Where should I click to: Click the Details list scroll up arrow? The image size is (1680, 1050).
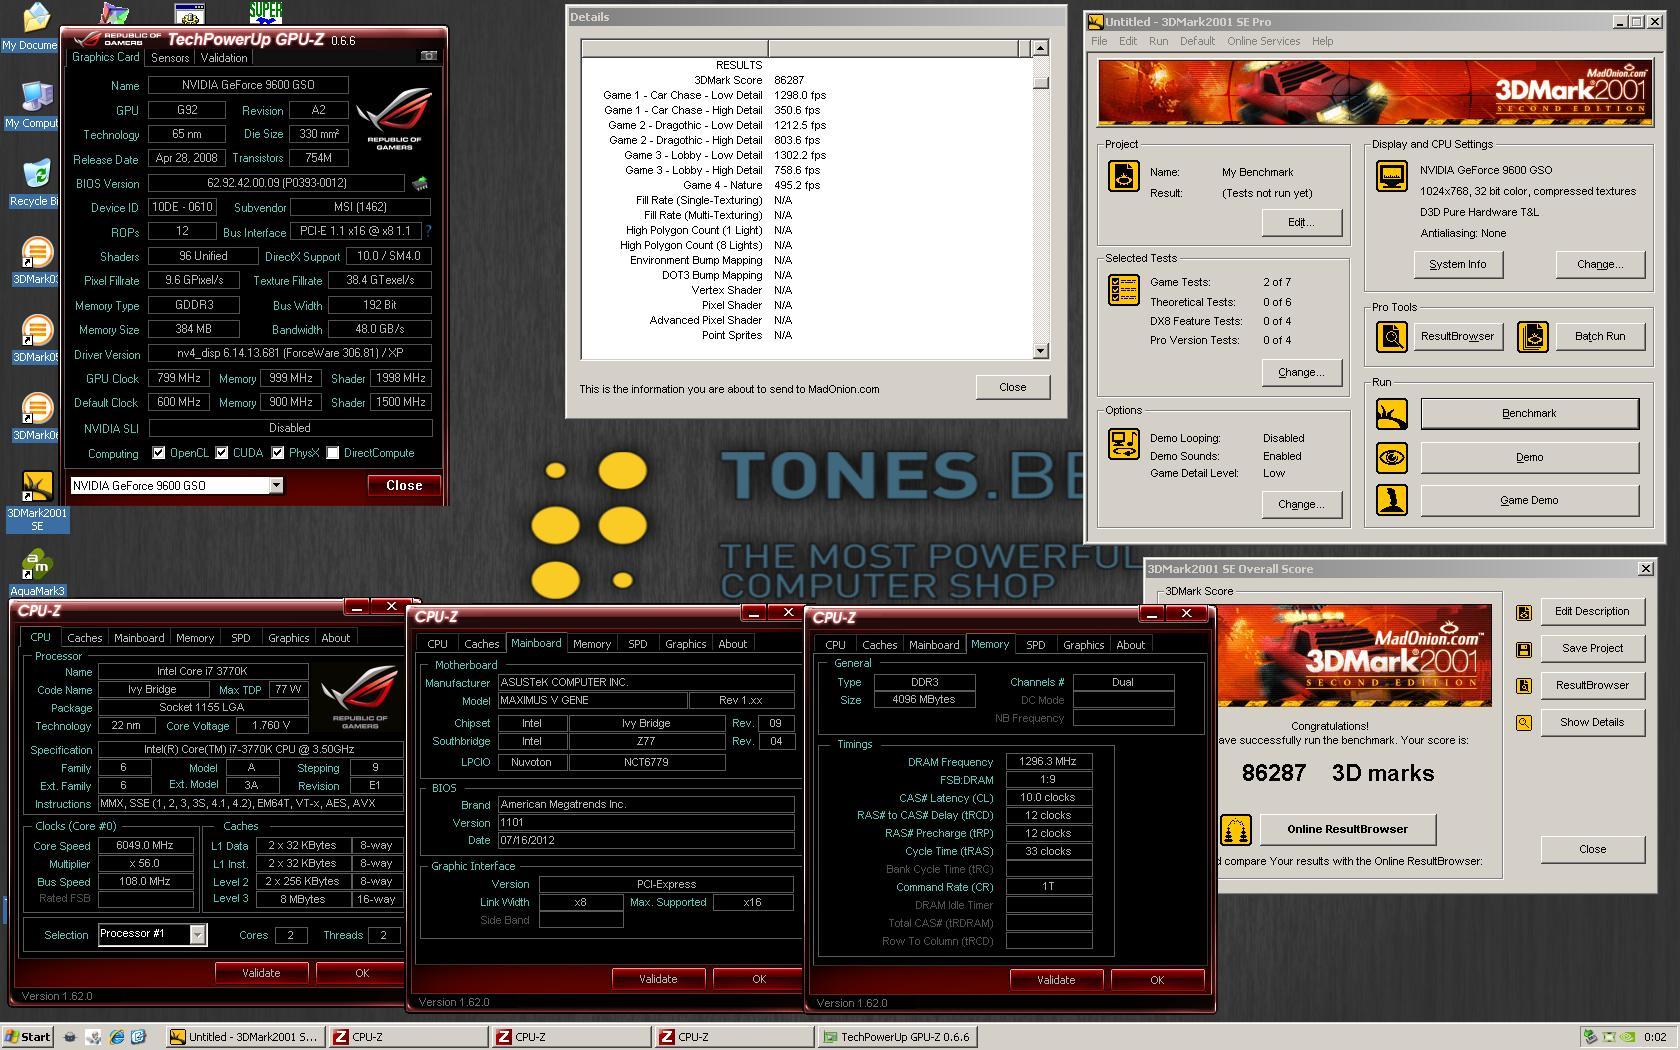(1040, 48)
